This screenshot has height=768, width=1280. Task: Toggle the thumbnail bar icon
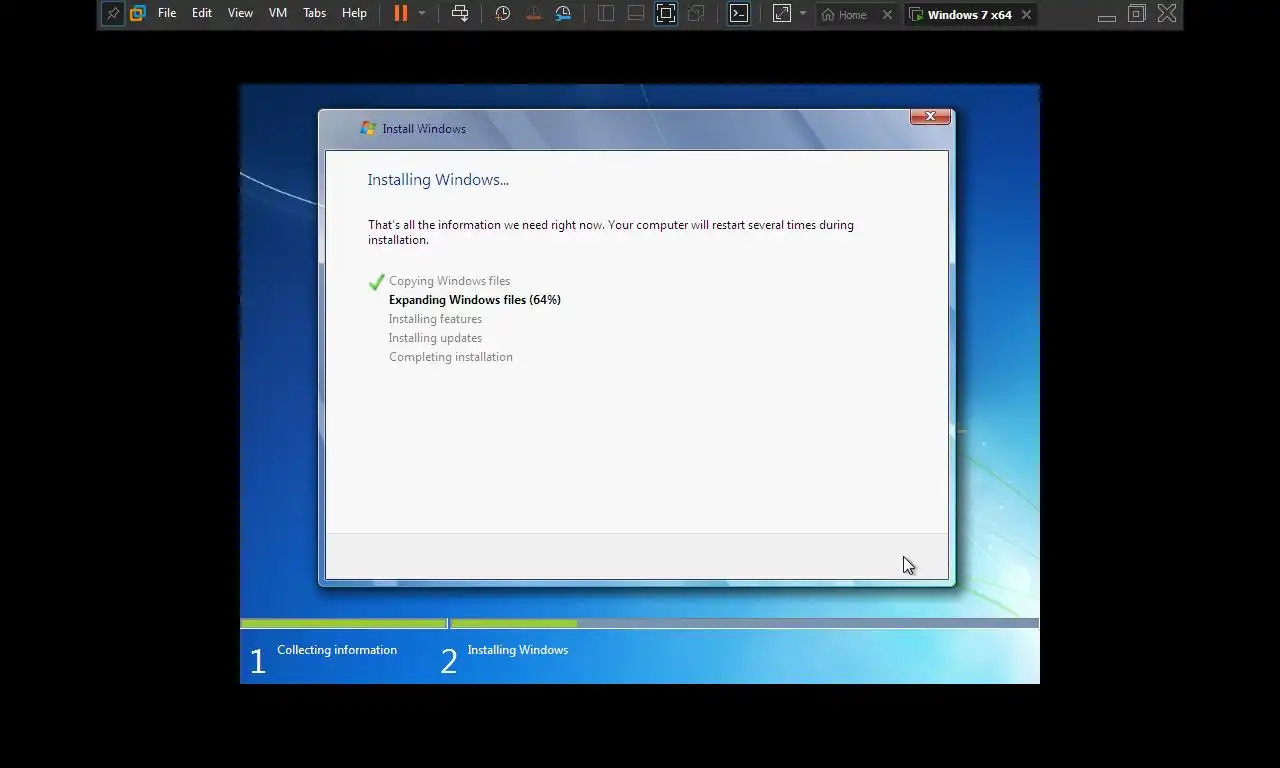tap(636, 14)
